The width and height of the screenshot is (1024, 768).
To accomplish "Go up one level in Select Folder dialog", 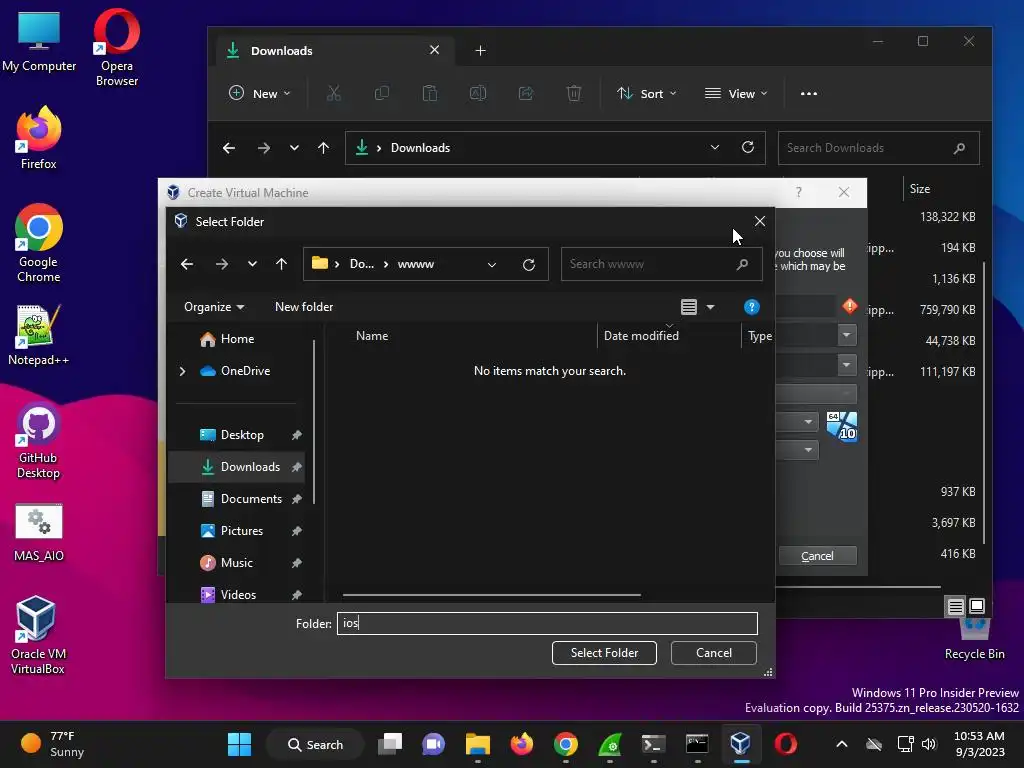I will [x=281, y=264].
